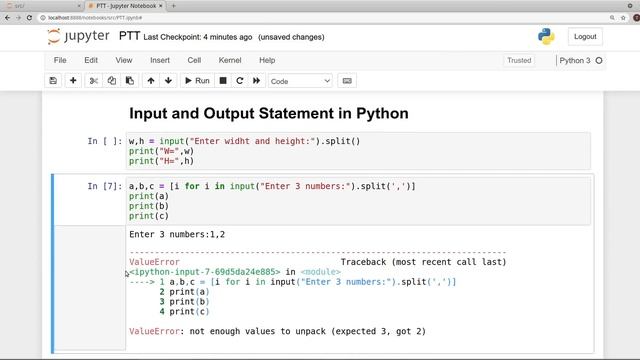Click the Trusted notebook indicator
Image resolution: width=640 pixels, height=360 pixels.
[x=519, y=60]
